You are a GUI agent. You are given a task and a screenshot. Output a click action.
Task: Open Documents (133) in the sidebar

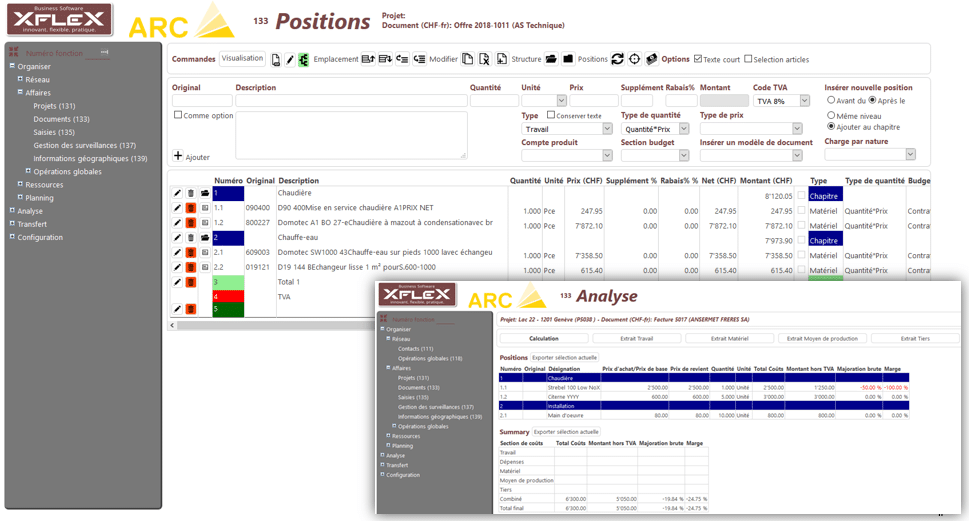pos(61,119)
